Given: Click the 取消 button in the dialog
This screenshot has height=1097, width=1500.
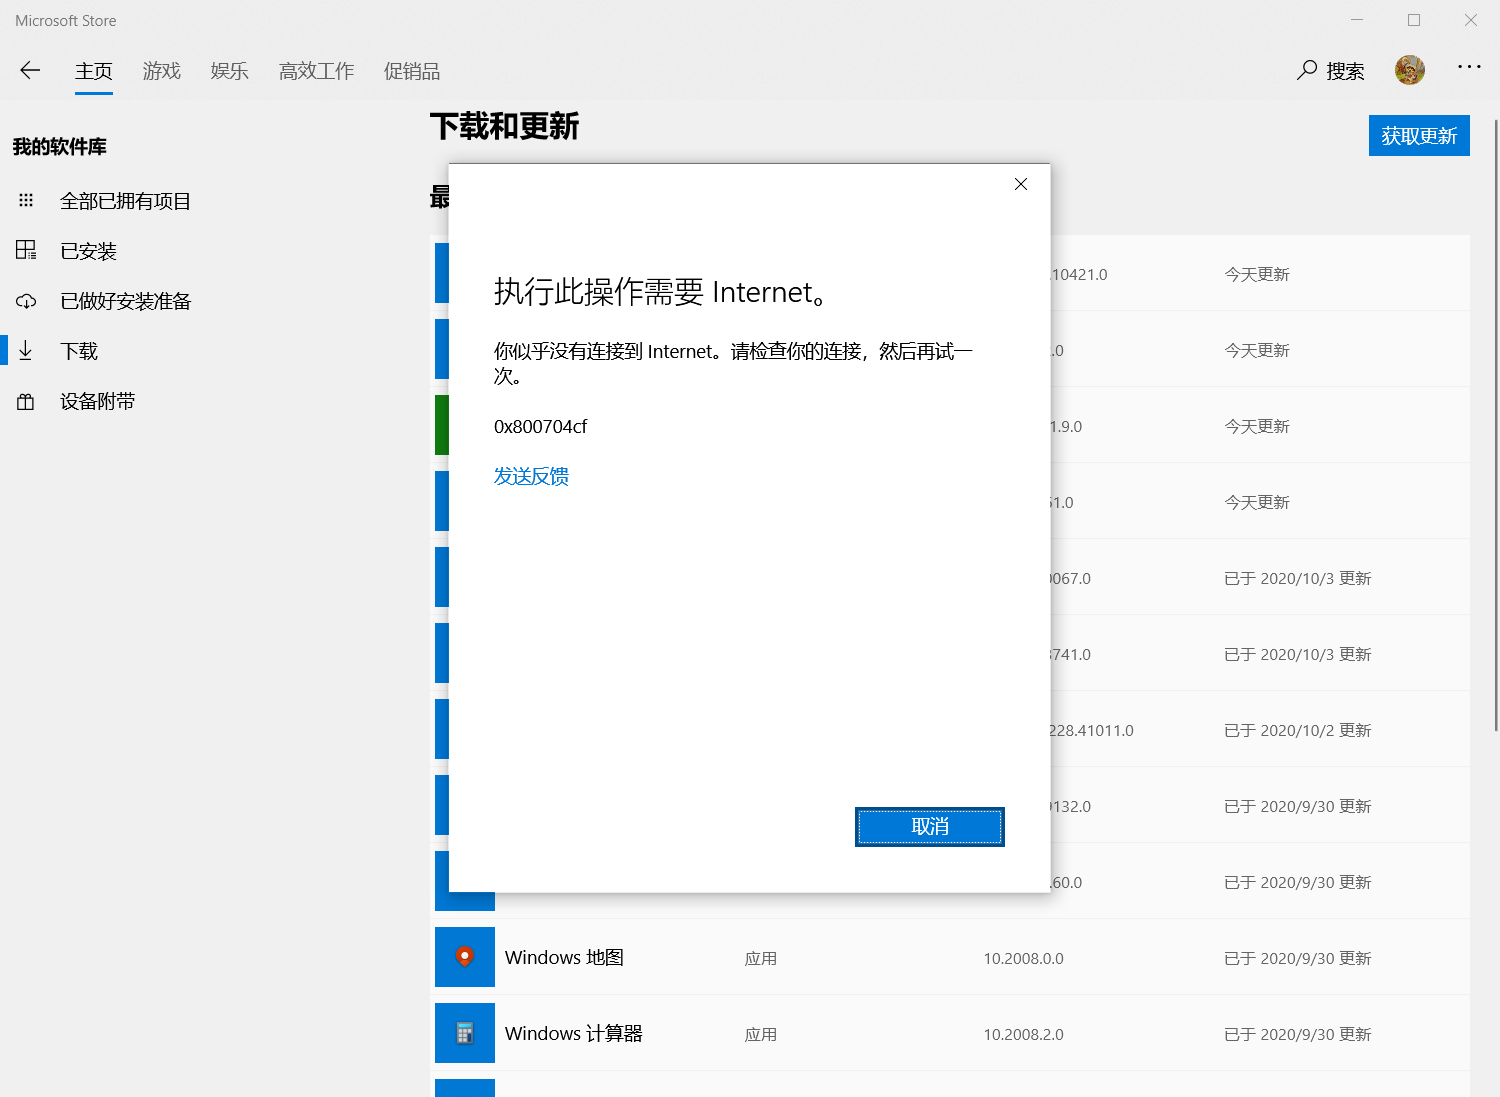Looking at the screenshot, I should (x=930, y=827).
